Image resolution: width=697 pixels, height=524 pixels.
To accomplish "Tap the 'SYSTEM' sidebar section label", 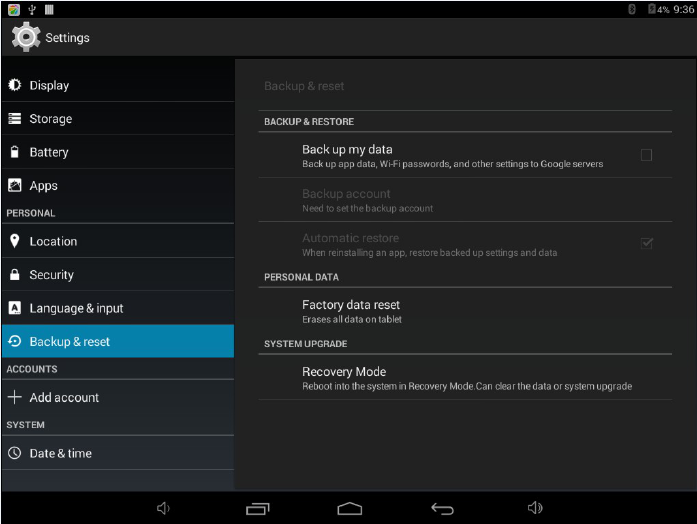I will point(25,424).
